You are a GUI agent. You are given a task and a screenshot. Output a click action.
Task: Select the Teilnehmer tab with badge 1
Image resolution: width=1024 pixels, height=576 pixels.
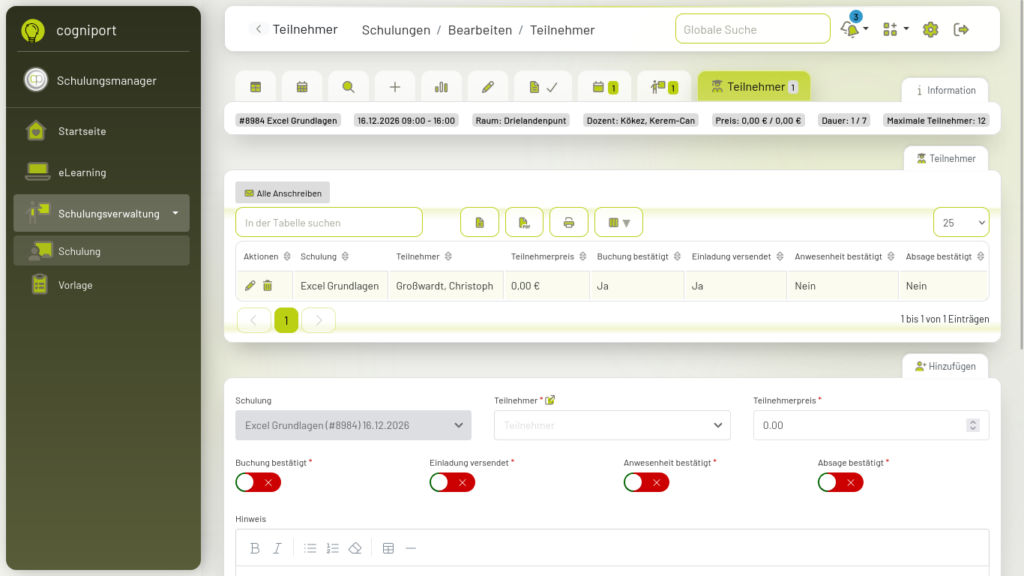[754, 86]
